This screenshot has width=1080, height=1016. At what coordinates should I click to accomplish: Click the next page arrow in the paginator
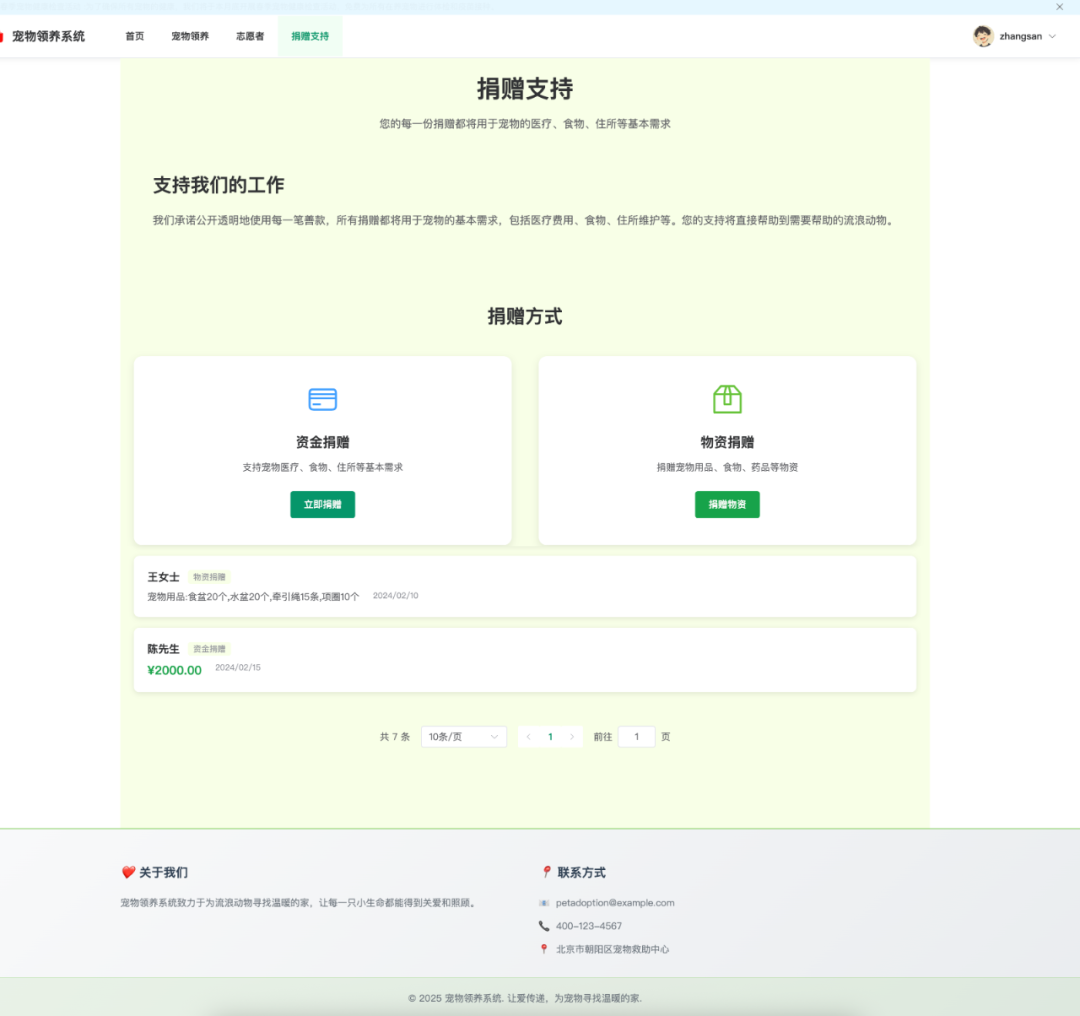click(x=572, y=737)
